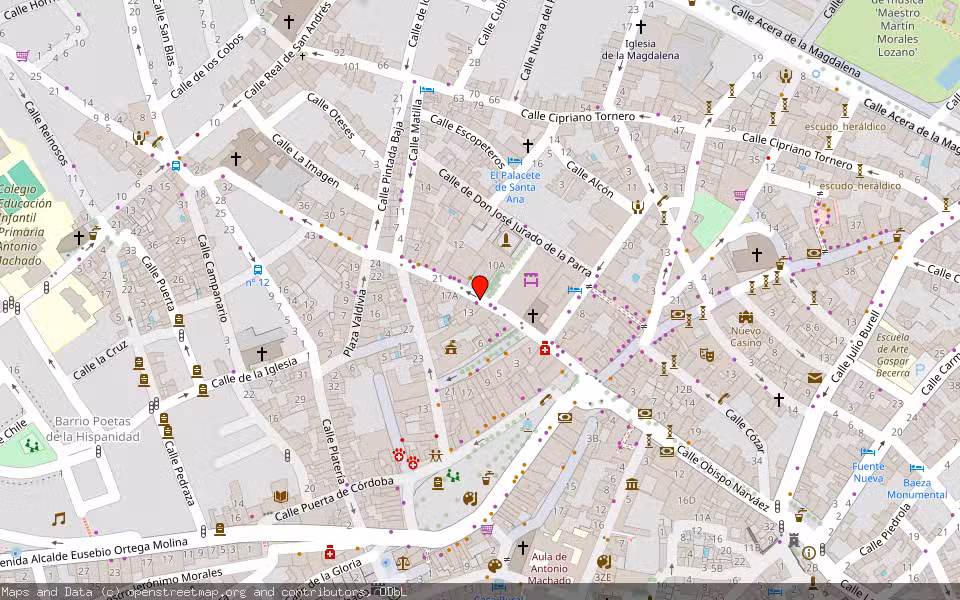The height and width of the screenshot is (600, 960).
Task: Click the castle tower icon near Fuente Nueva
Action: pos(795,540)
